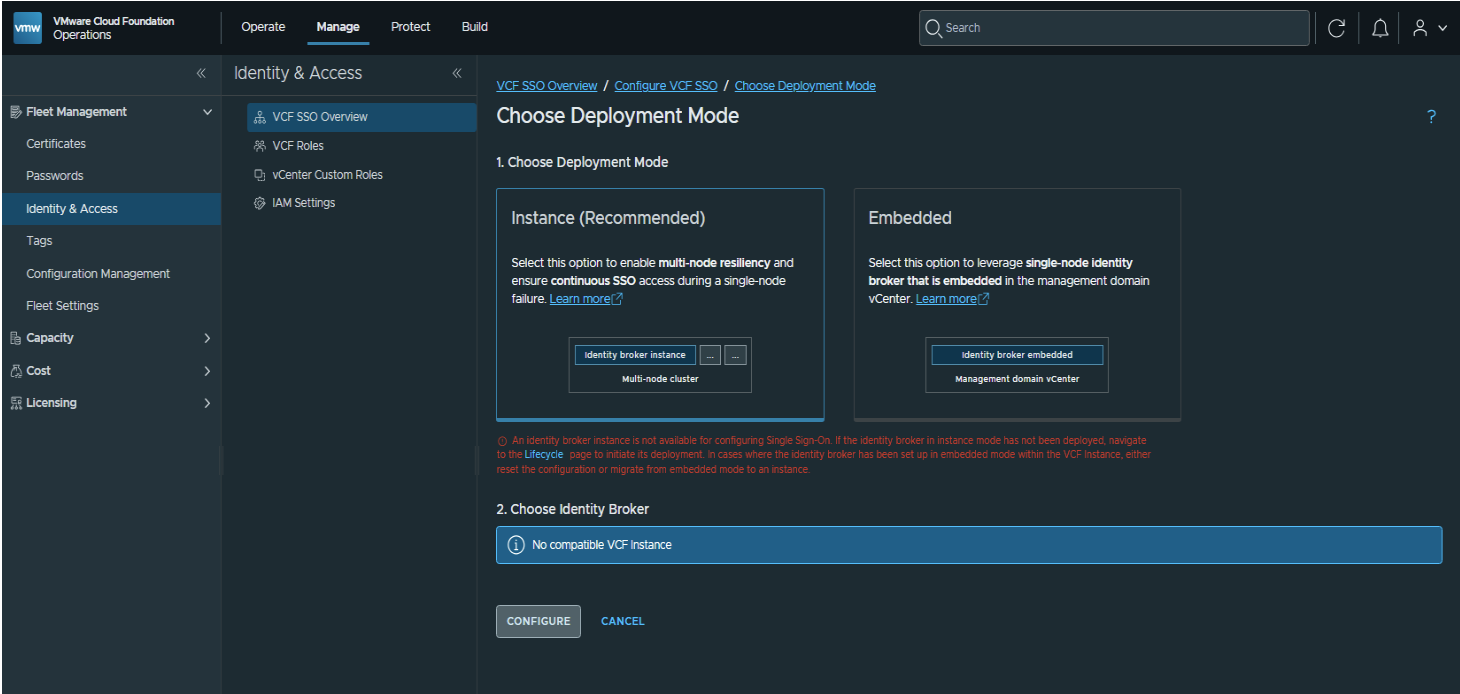Open IAM Settings gear item

[303, 203]
